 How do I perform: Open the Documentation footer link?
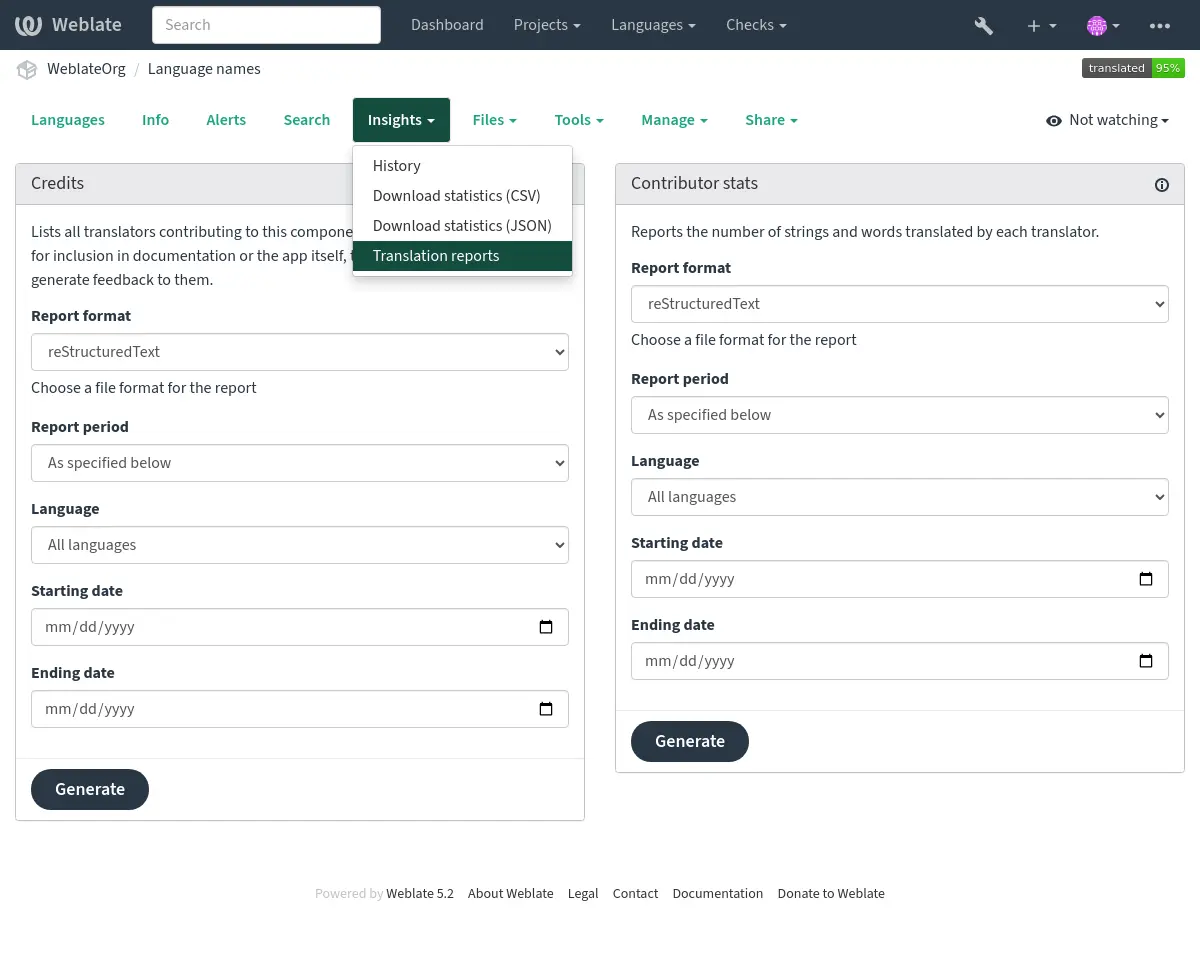(x=718, y=894)
